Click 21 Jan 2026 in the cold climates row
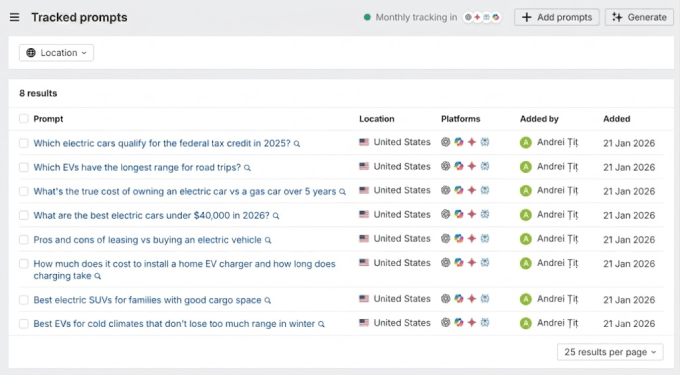Screen dimensions: 680x375 [x=629, y=323]
